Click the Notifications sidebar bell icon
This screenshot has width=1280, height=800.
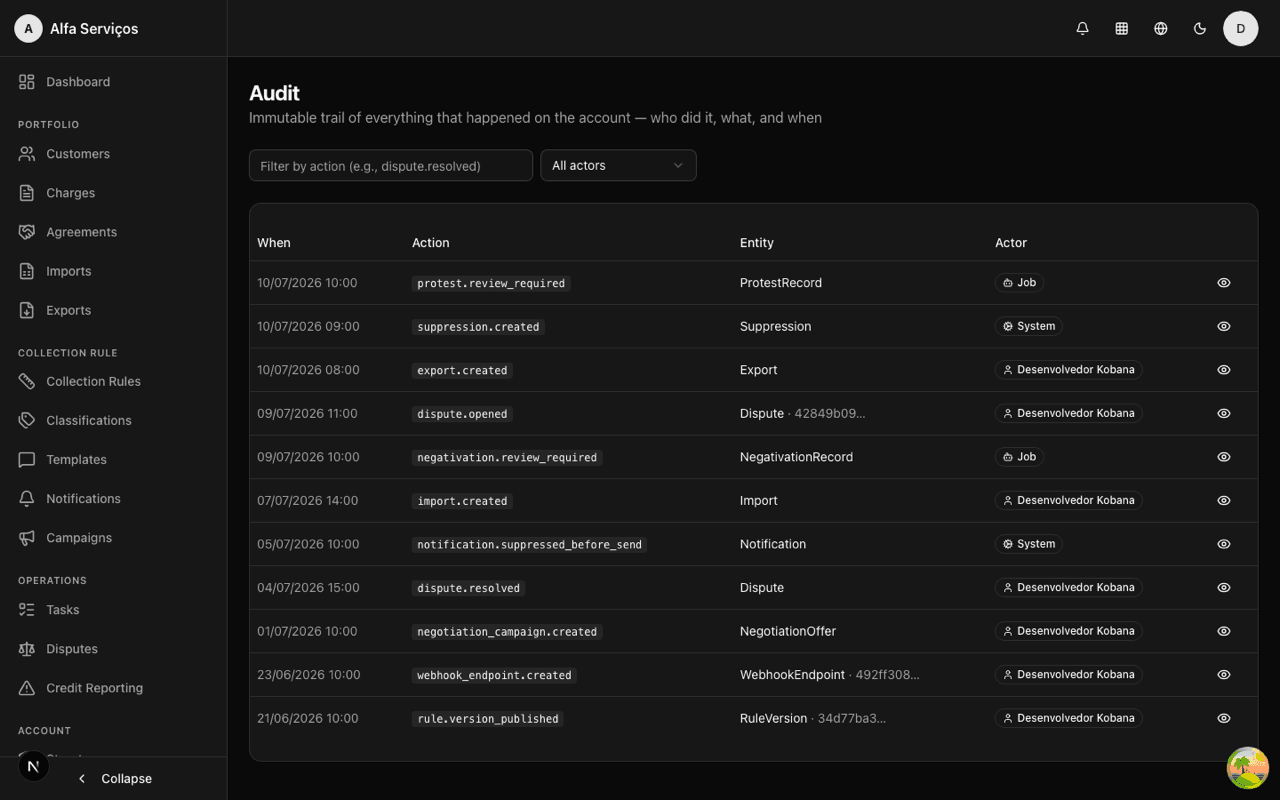coord(27,499)
